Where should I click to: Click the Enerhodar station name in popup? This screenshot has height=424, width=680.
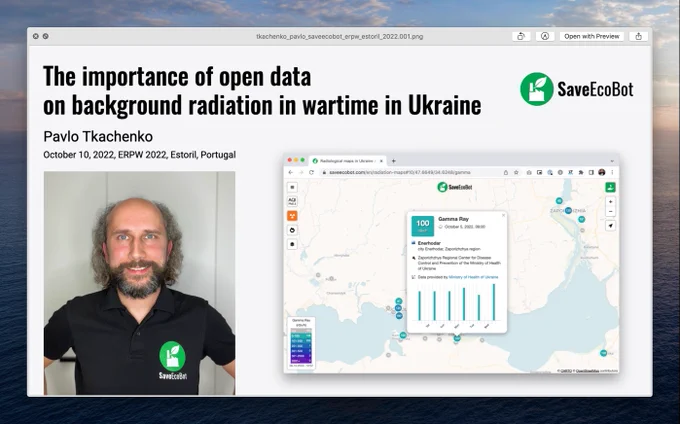point(429,243)
